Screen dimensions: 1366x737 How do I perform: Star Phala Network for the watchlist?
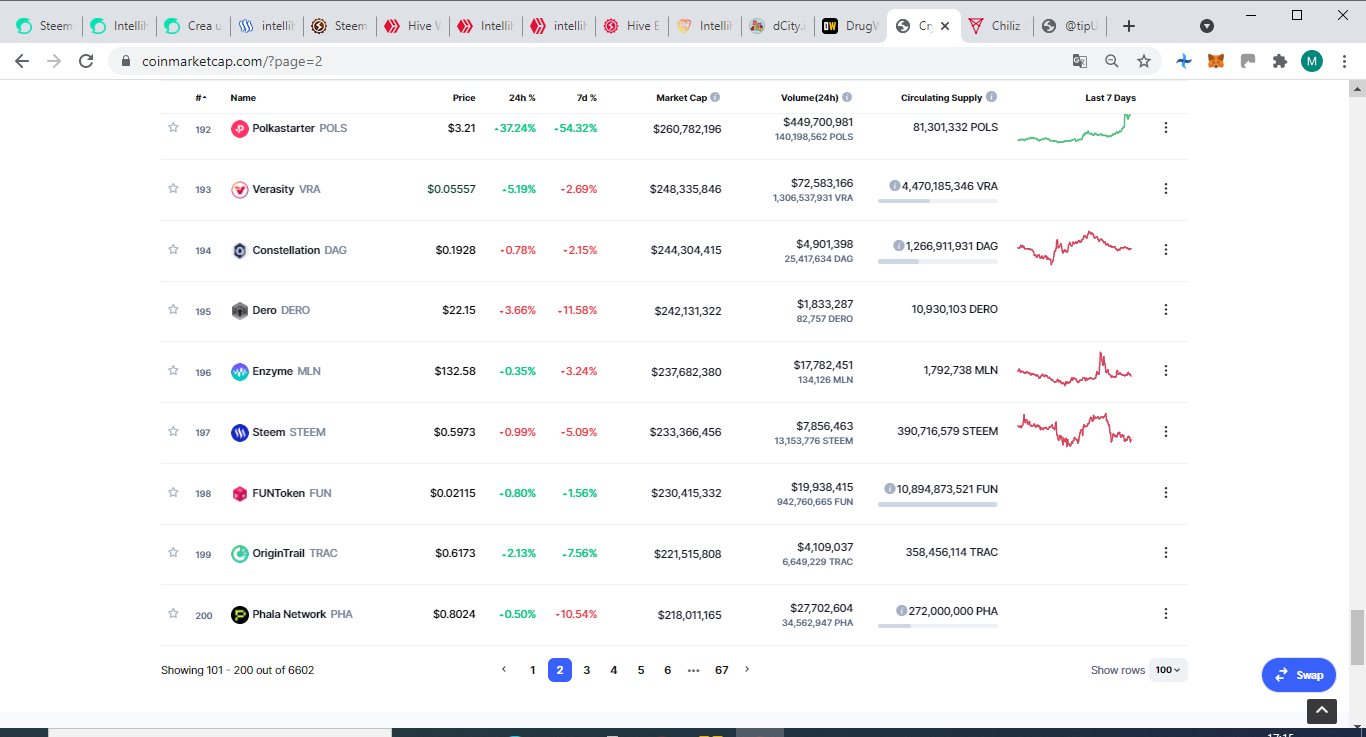pos(173,613)
